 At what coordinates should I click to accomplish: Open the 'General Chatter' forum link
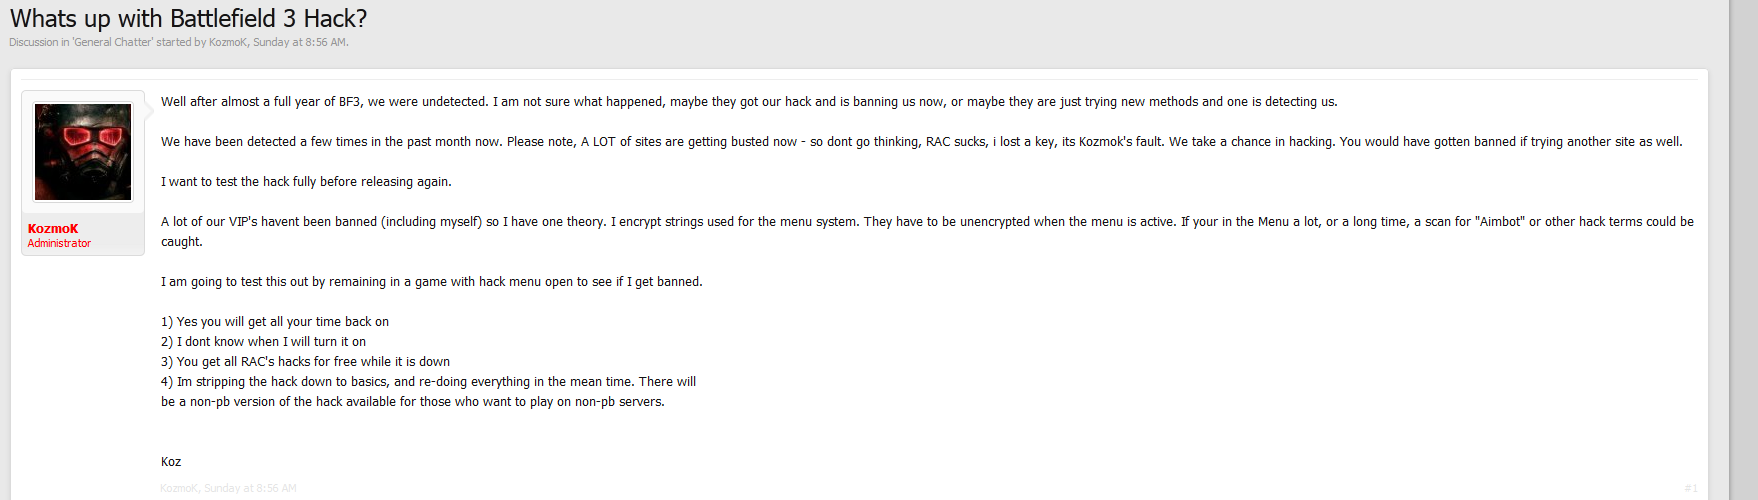click(112, 42)
